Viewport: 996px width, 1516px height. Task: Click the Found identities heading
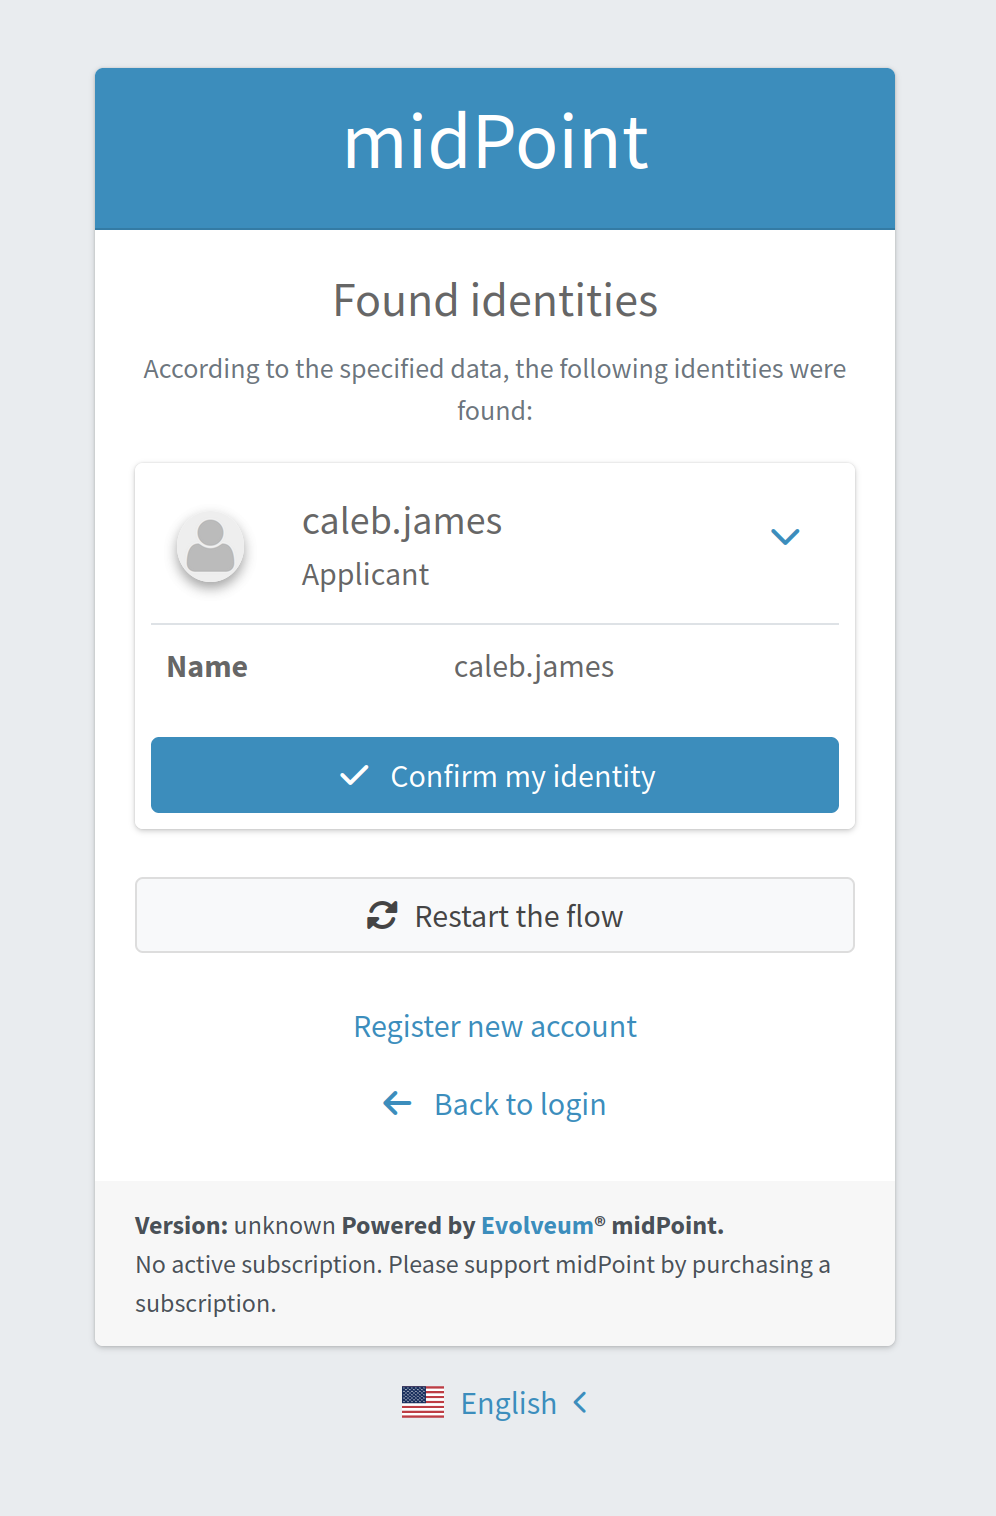point(495,300)
